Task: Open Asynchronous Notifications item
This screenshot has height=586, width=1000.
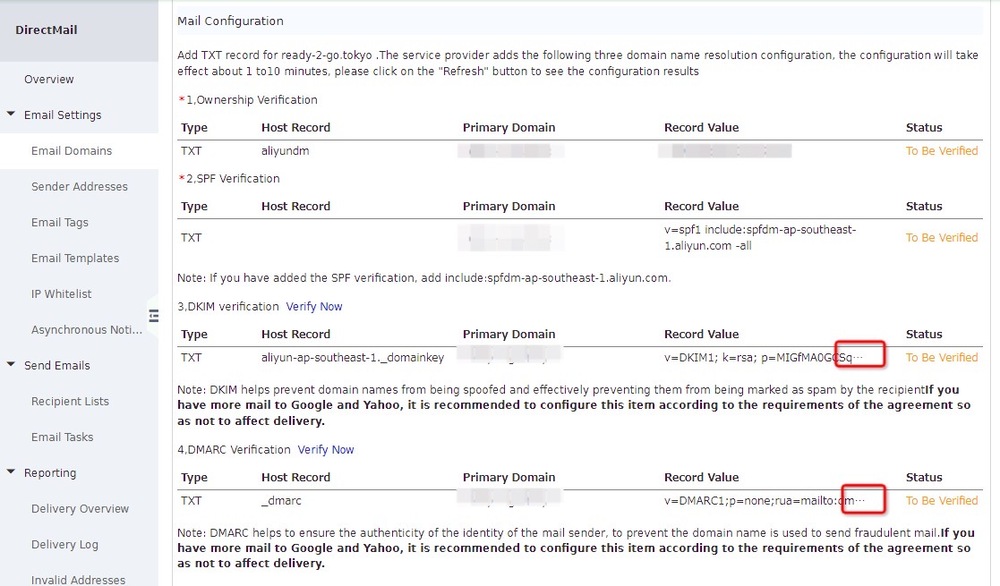Action: pos(85,330)
